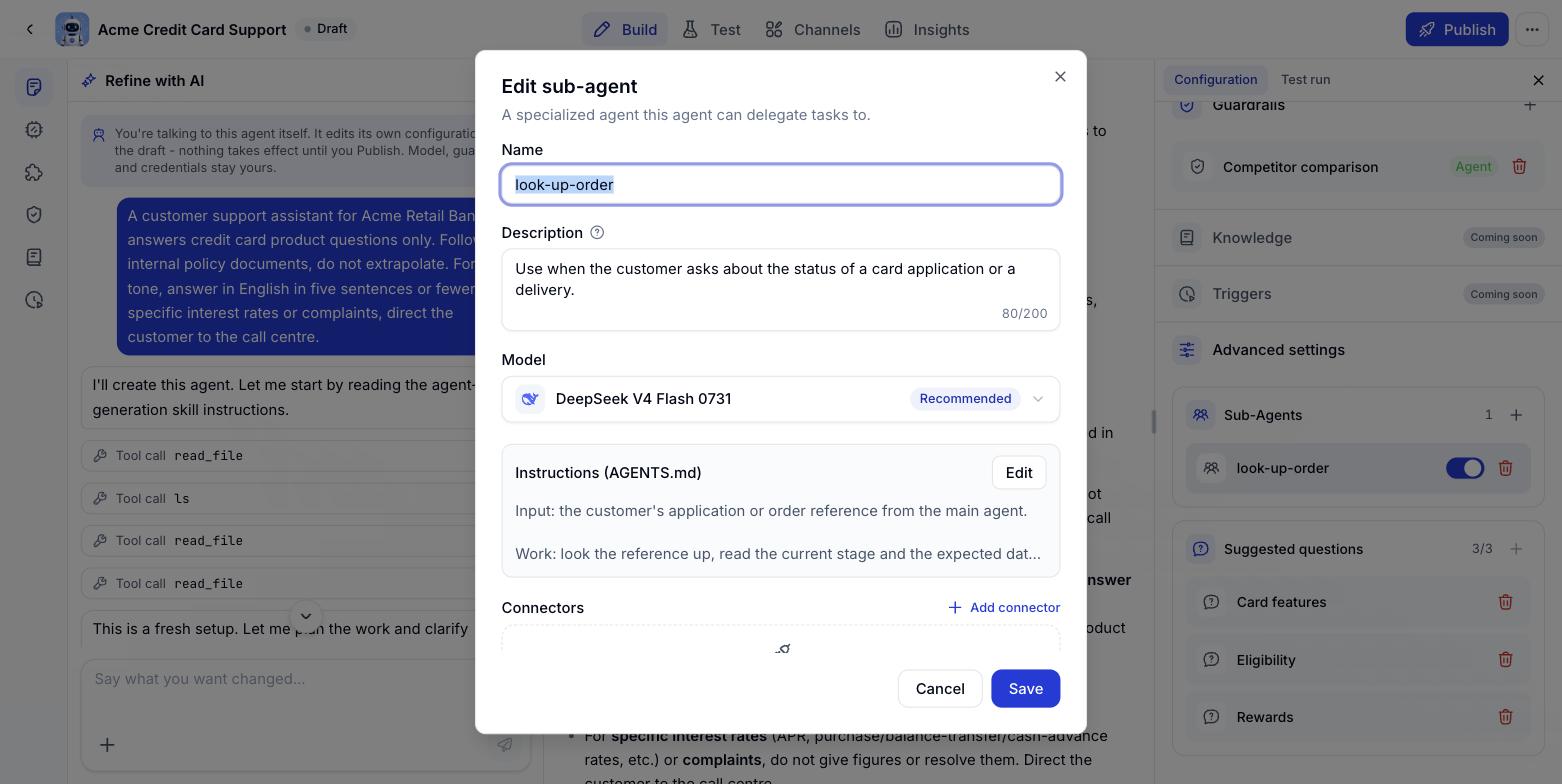Cancel the sub-agent edit
1562x784 pixels.
coord(939,689)
